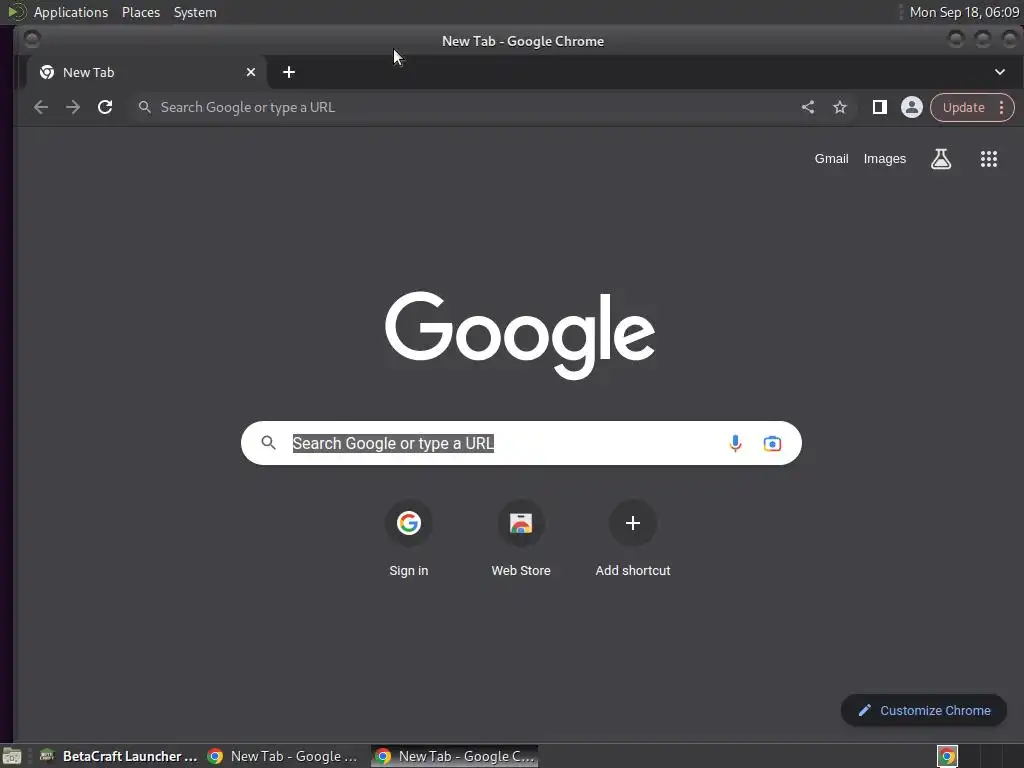
Task: Click the clock showing Mon Sep 18
Action: click(964, 12)
